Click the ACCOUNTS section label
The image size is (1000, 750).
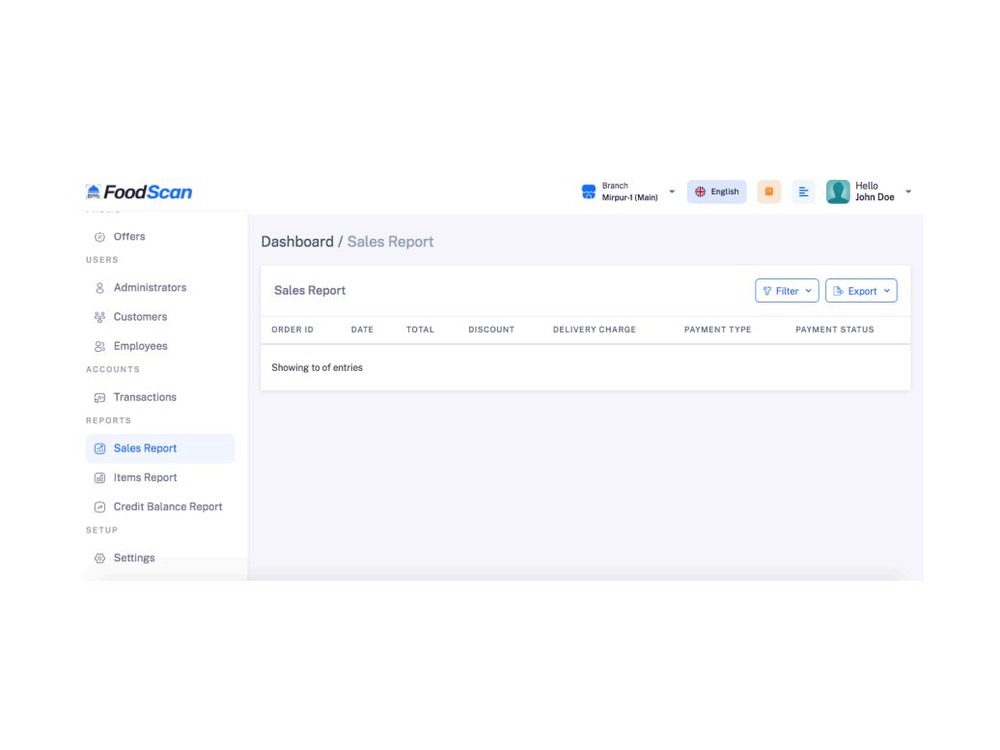click(x=113, y=369)
